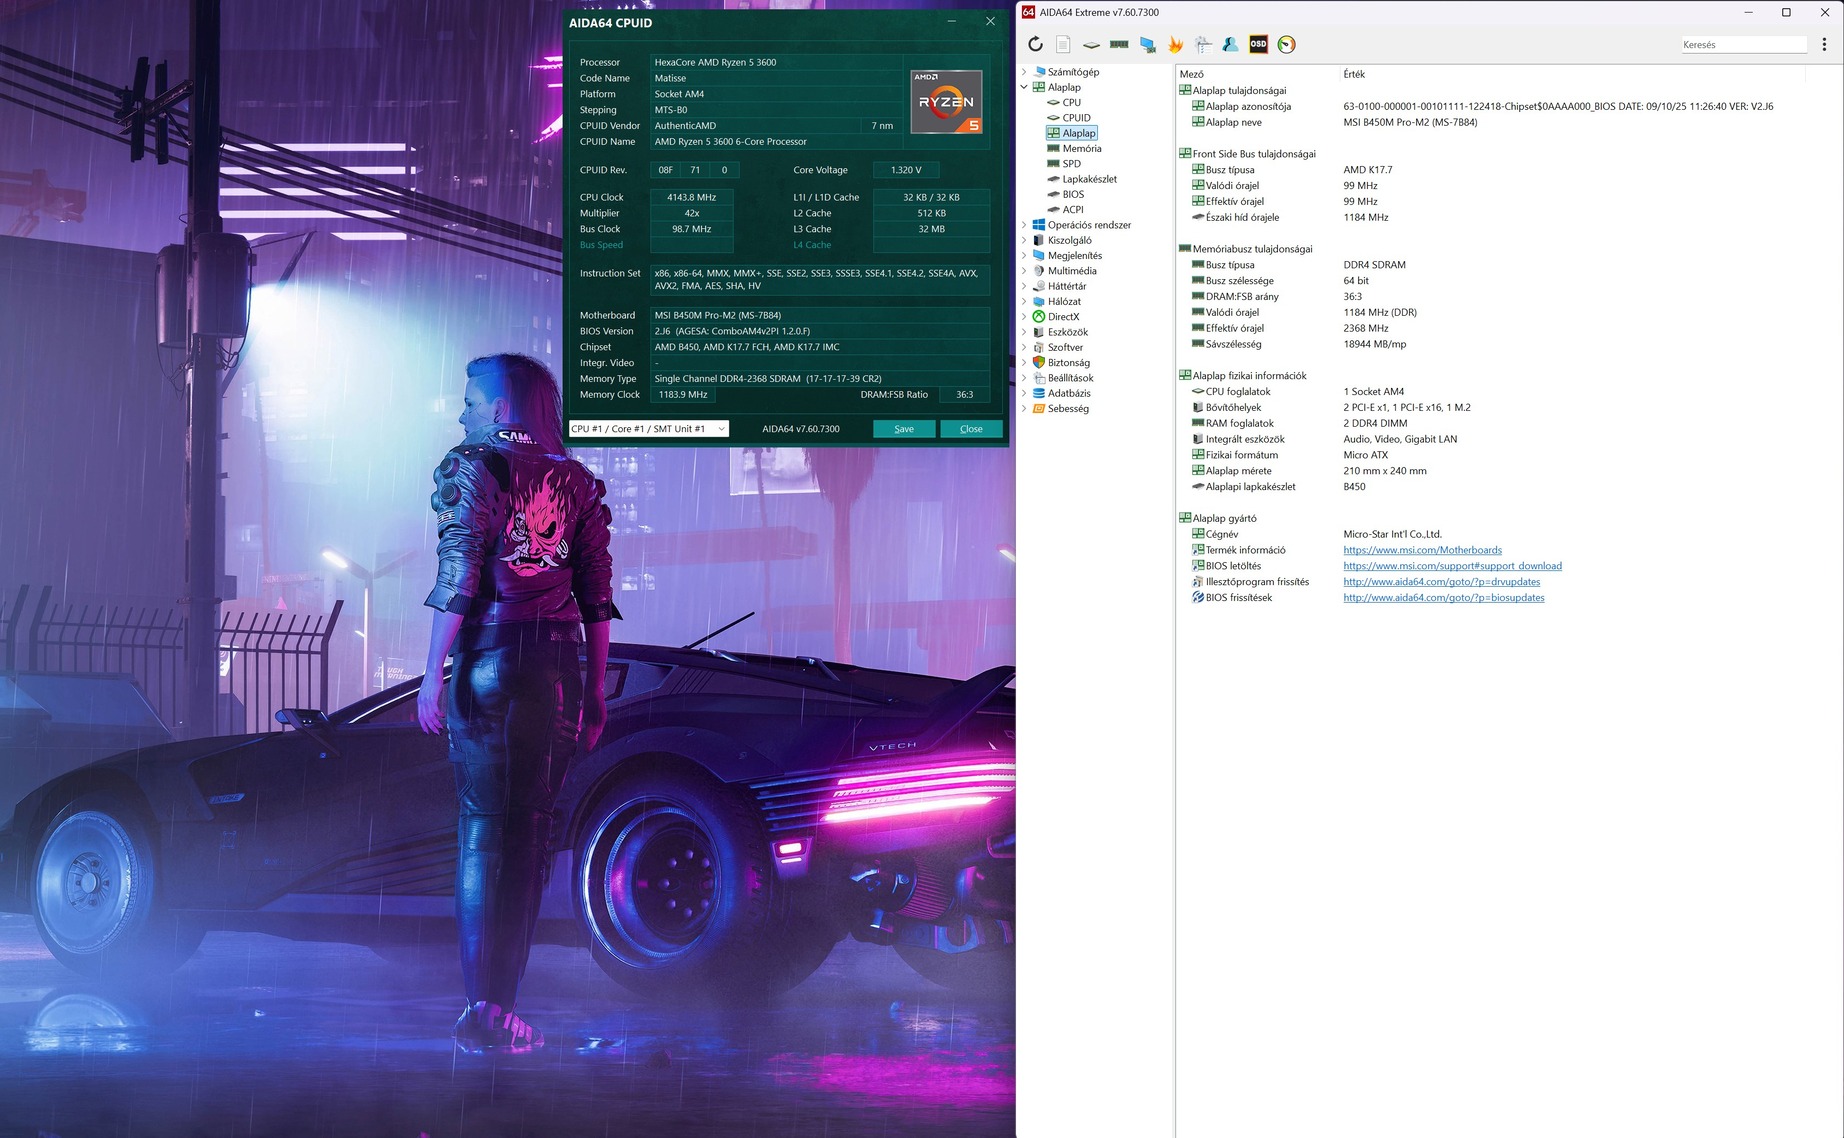Click the Eszközök devices icon
This screenshot has height=1138, width=1844.
1039,332
